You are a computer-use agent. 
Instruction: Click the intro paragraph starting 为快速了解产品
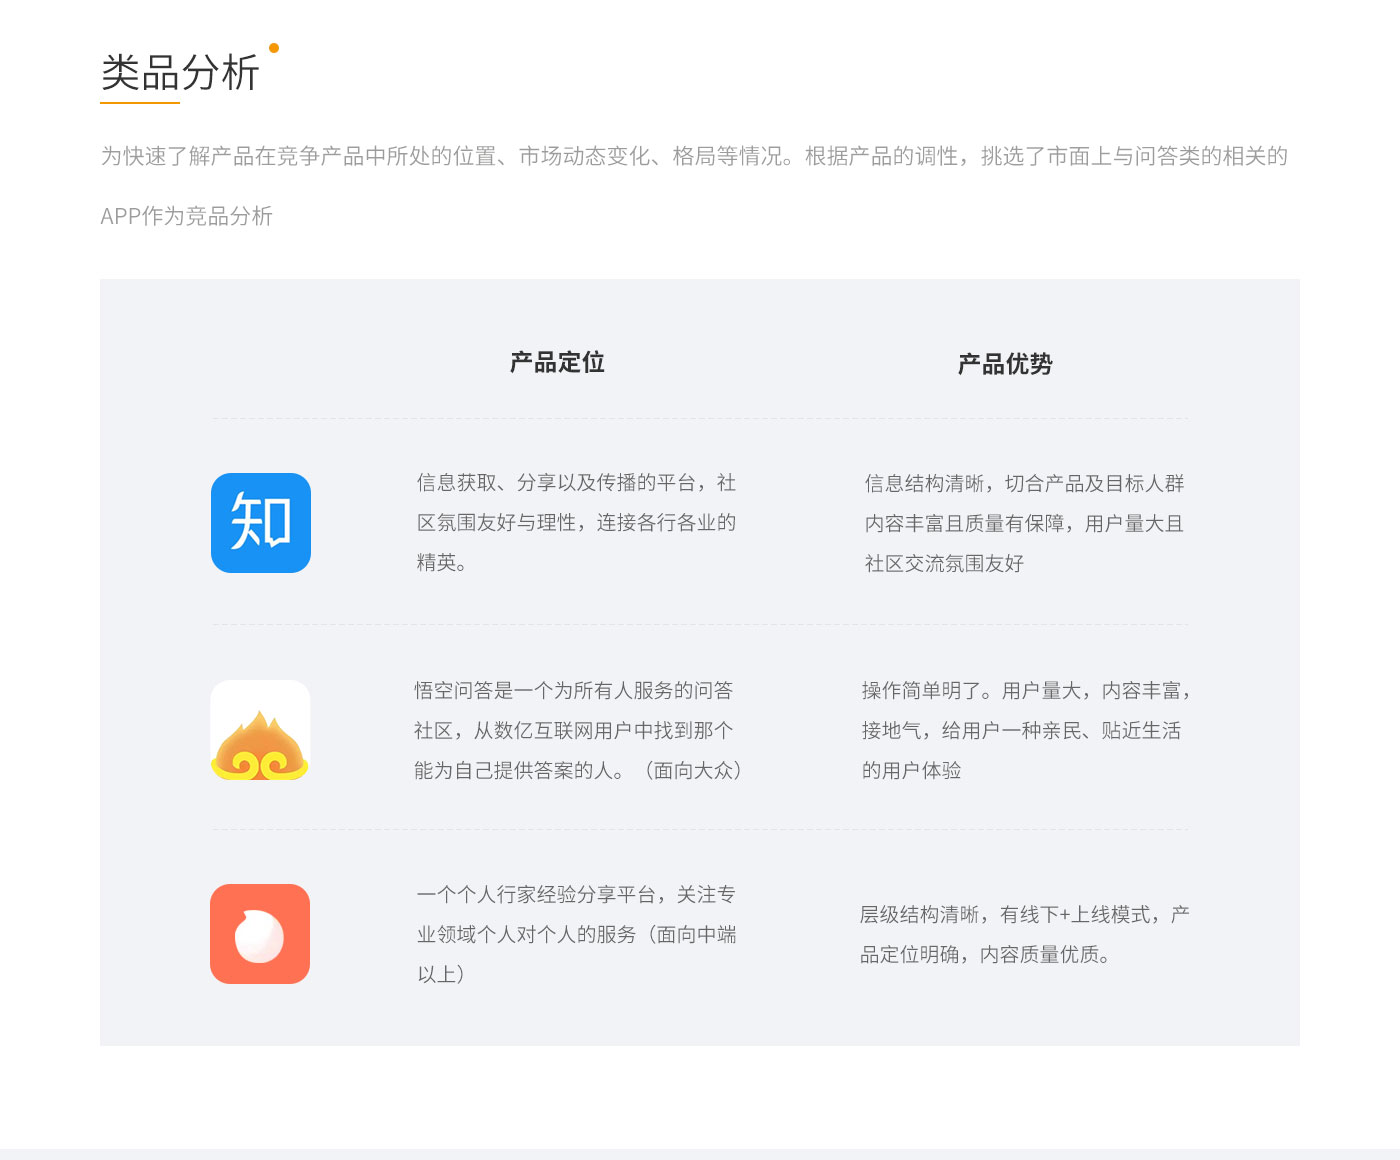click(694, 156)
